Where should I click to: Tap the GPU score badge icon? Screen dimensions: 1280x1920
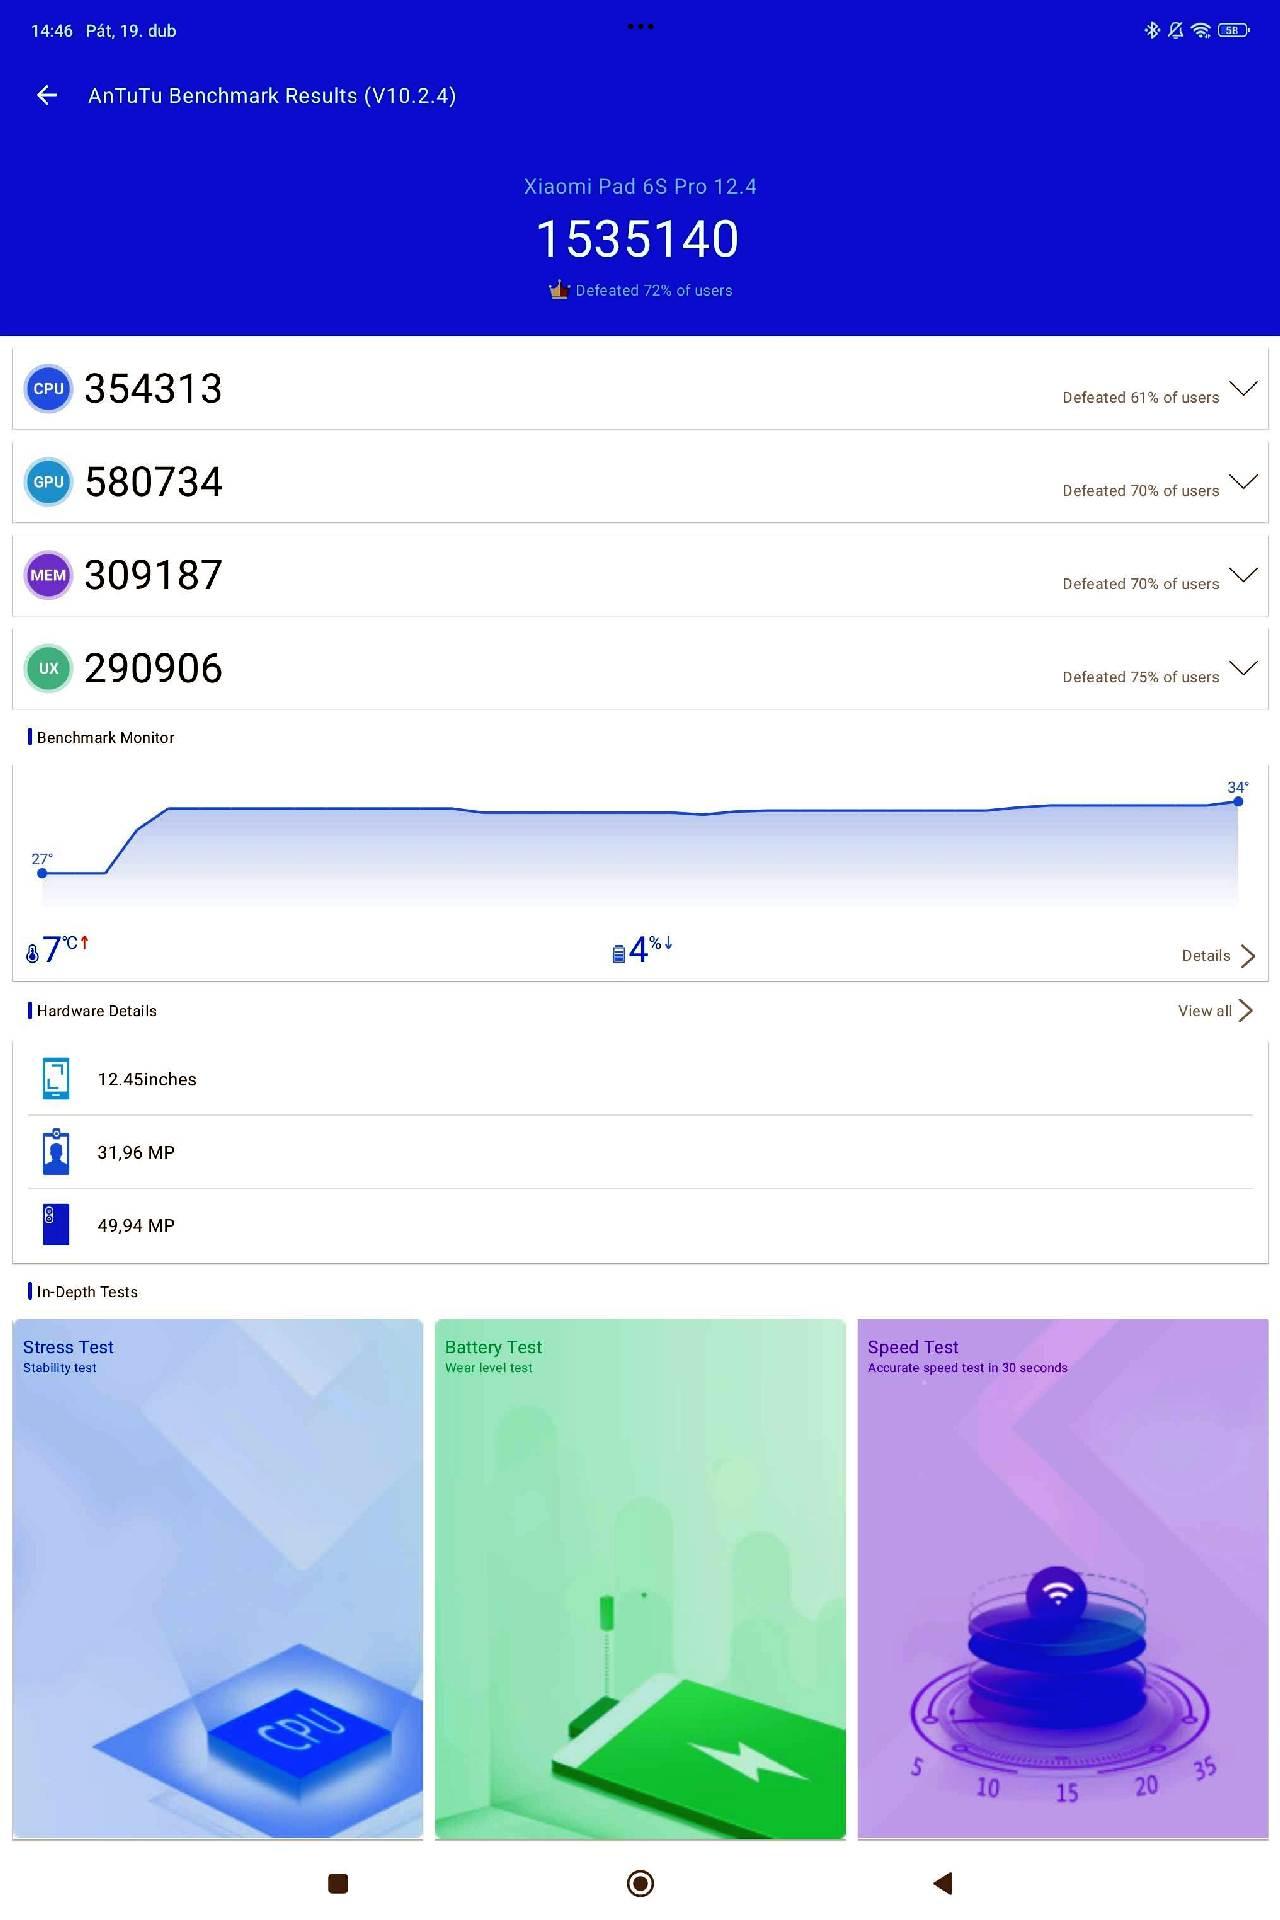click(48, 482)
